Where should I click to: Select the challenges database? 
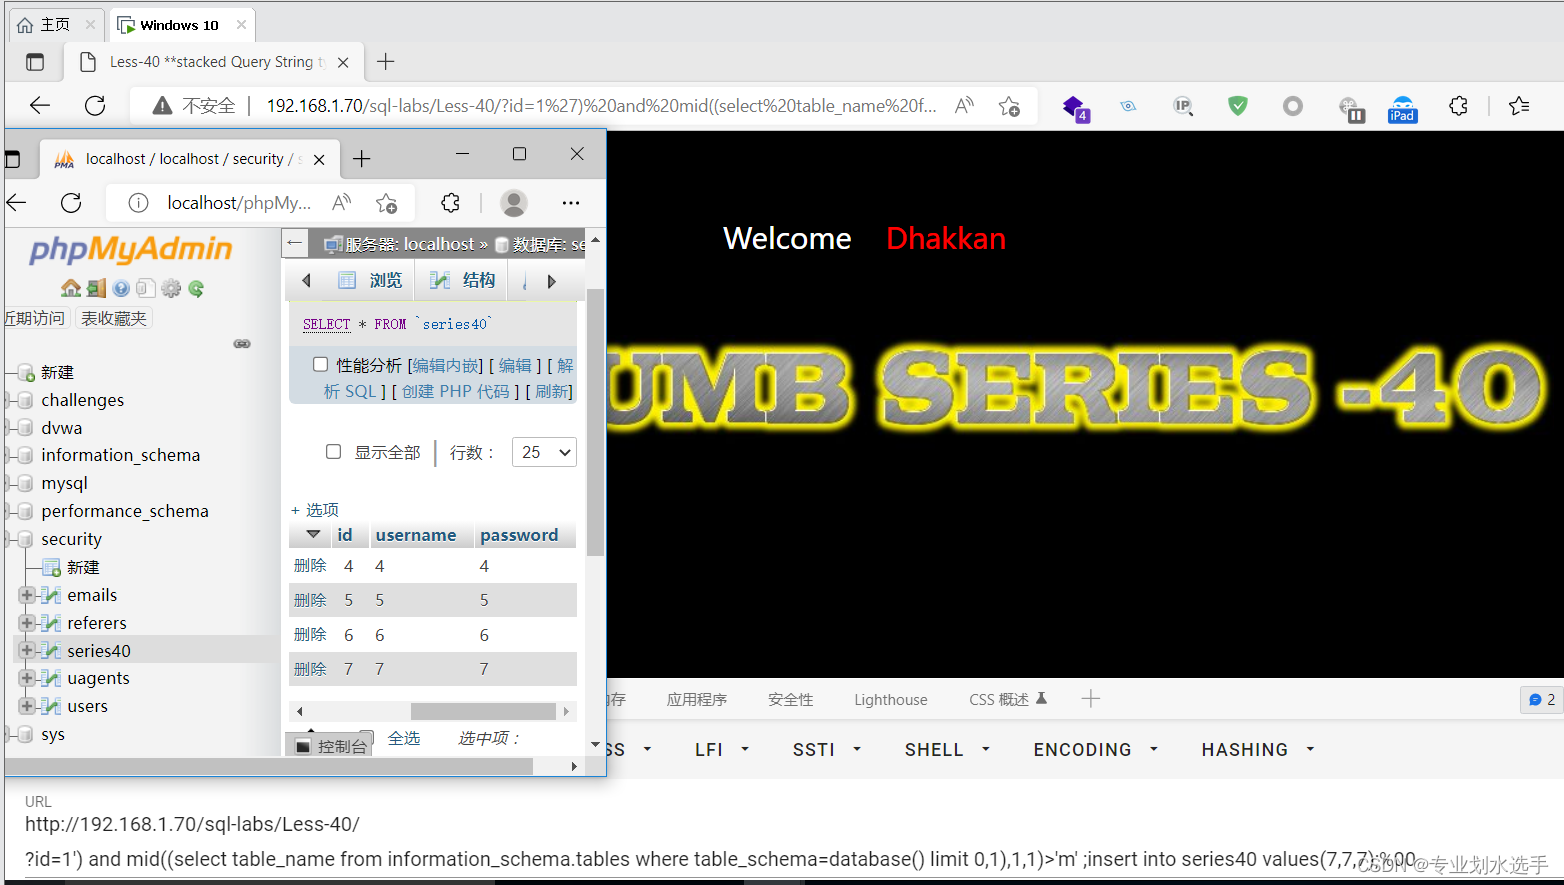(x=82, y=400)
